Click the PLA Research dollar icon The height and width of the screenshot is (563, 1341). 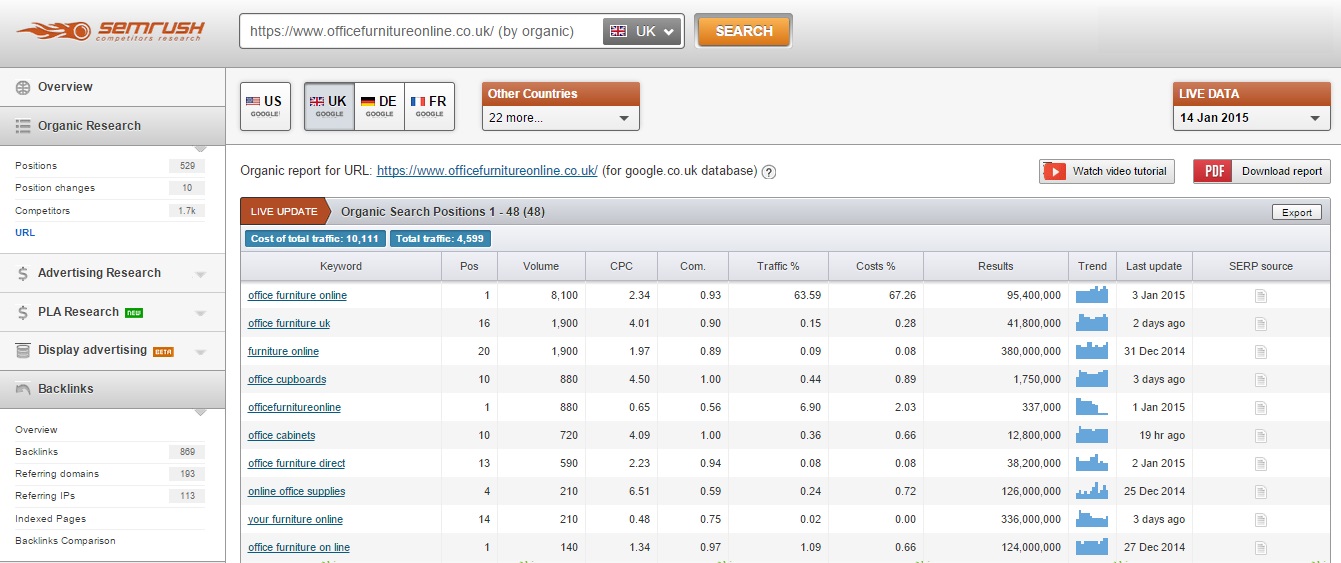pos(23,312)
